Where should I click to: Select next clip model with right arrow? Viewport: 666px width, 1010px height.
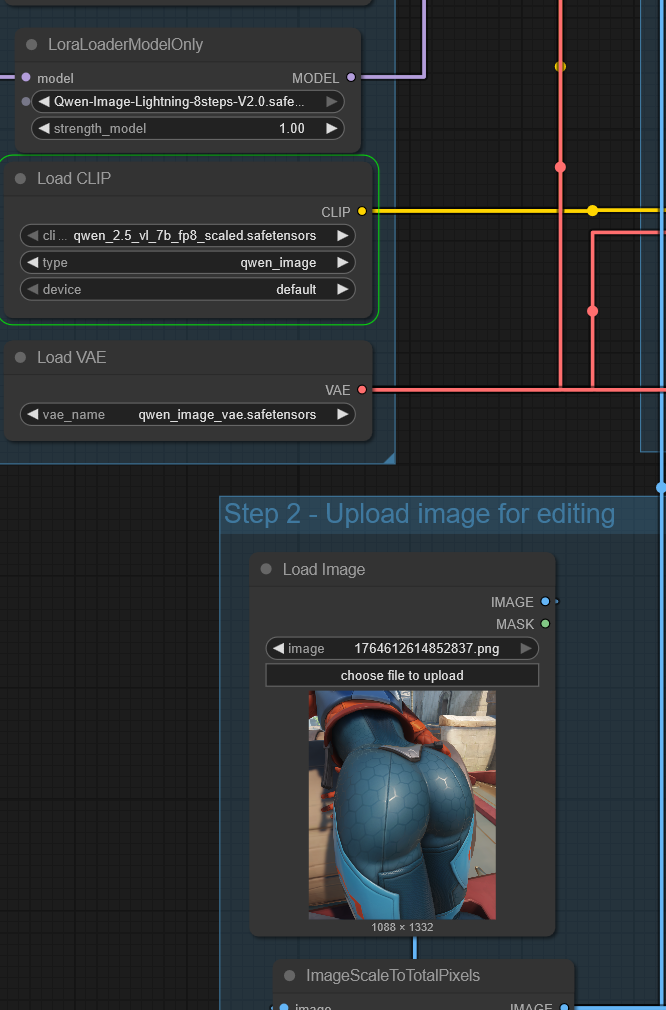coord(343,236)
